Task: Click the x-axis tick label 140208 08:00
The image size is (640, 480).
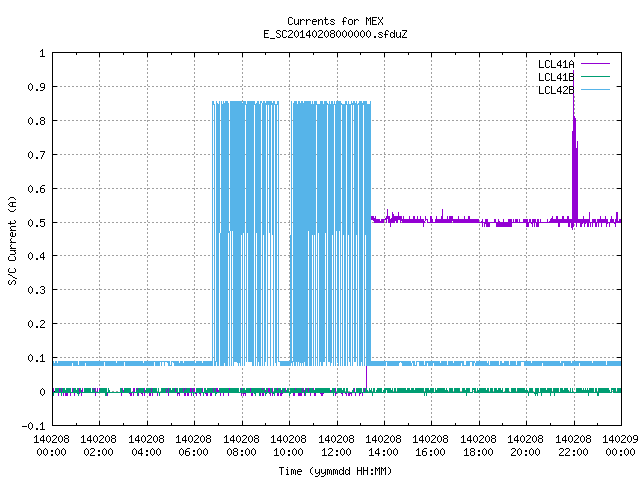Action: point(241,446)
